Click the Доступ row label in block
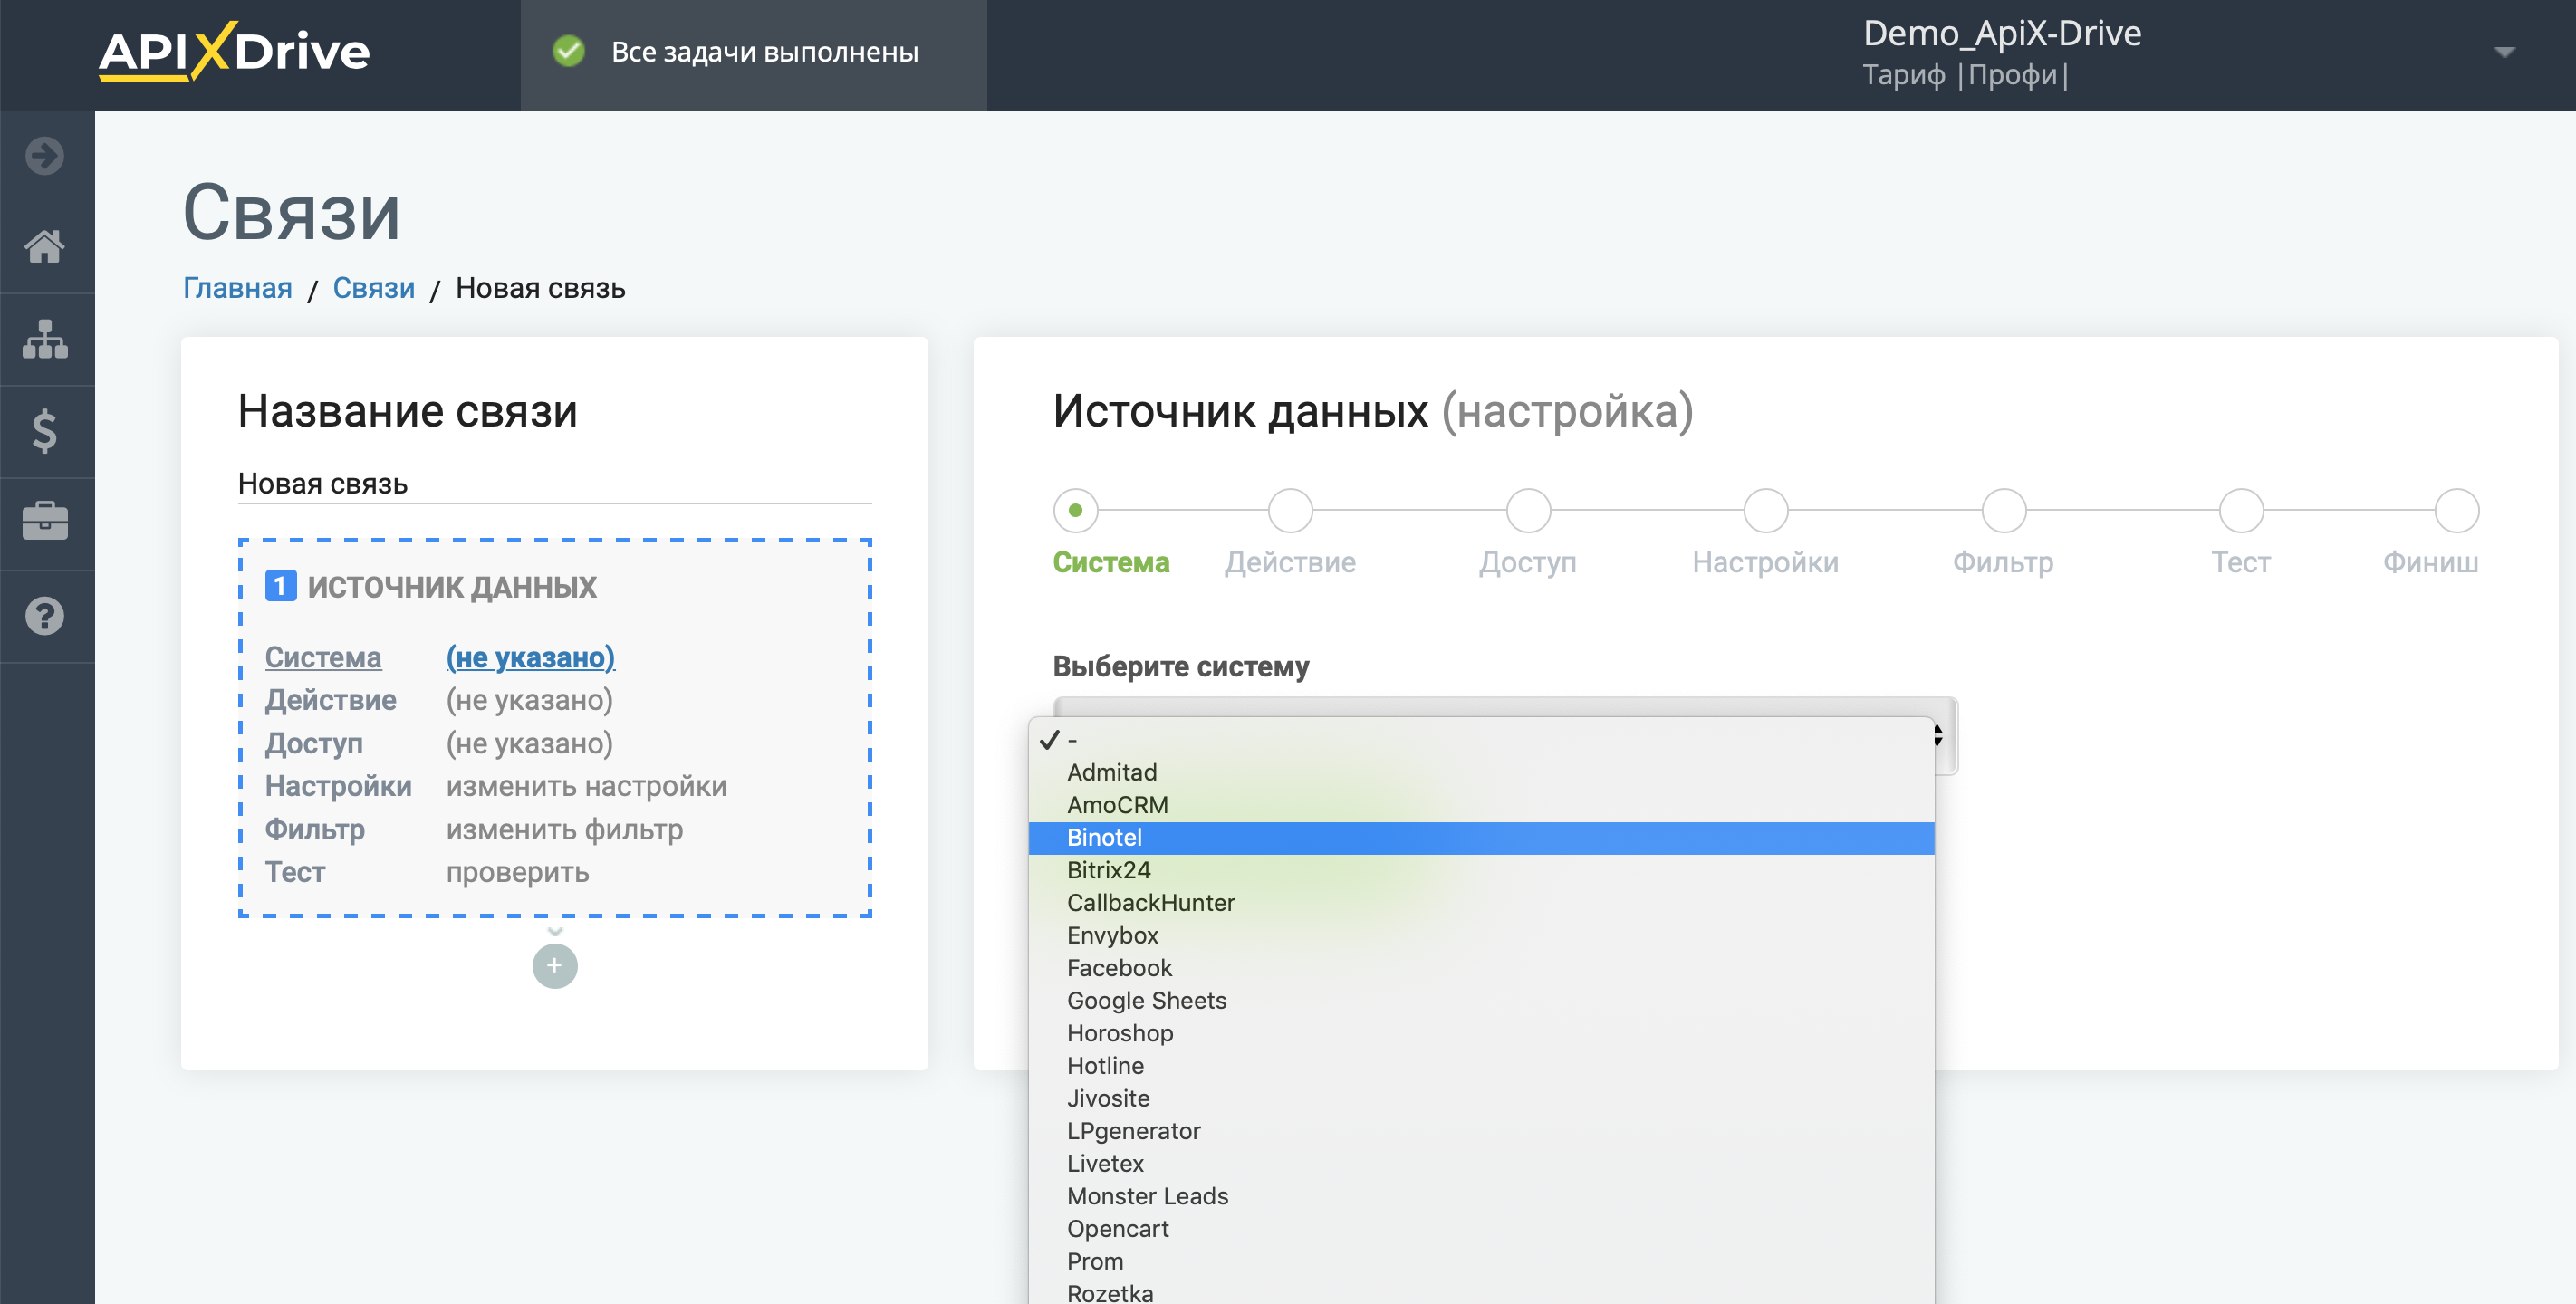The height and width of the screenshot is (1304, 2576). coord(314,743)
